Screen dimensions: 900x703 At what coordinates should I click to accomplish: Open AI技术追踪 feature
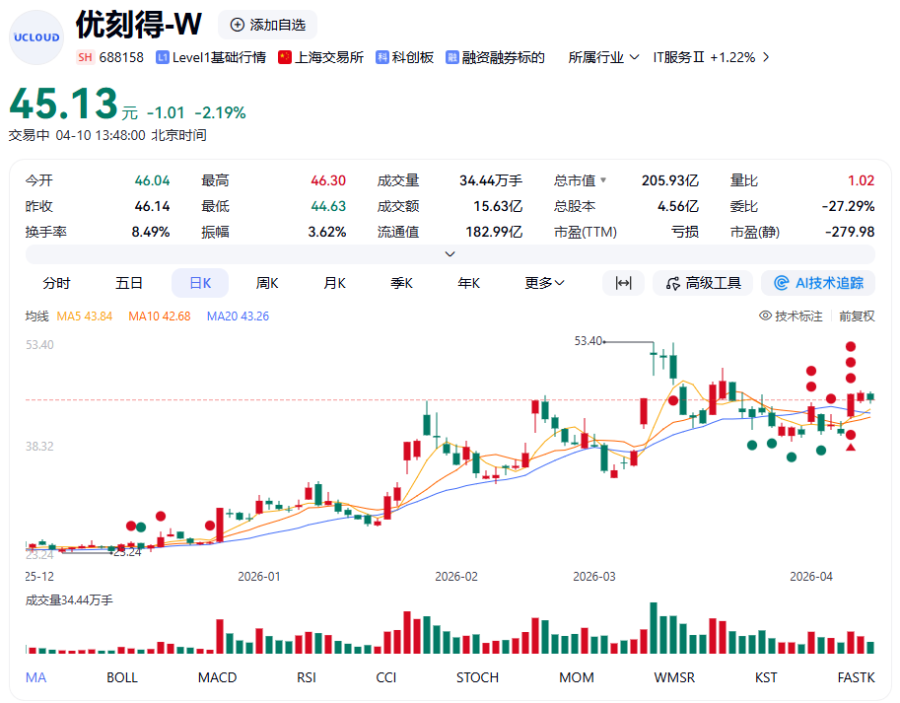[818, 283]
